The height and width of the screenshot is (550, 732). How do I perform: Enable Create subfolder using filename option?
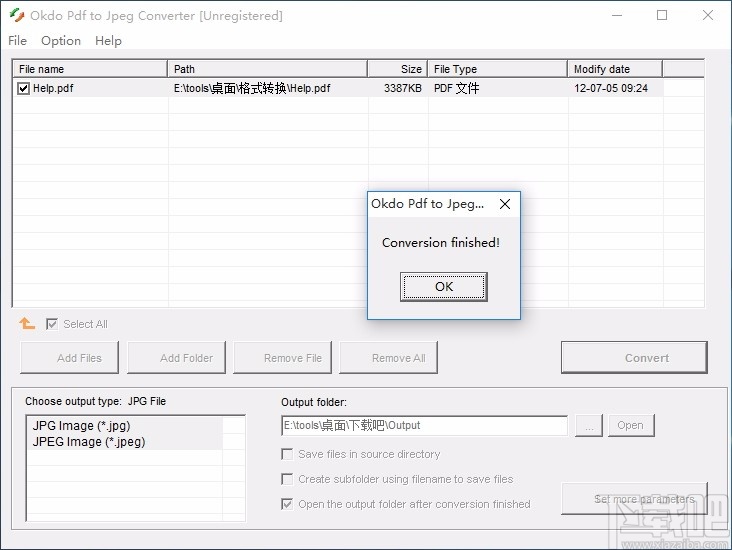[287, 479]
